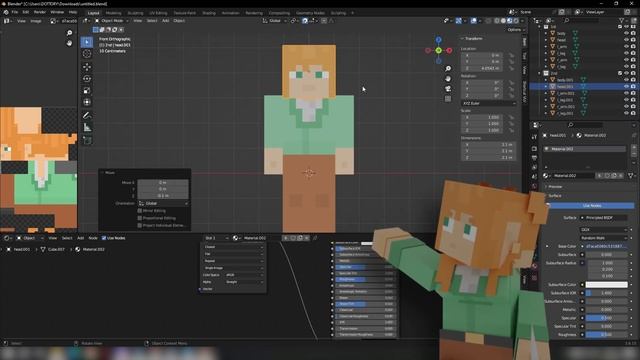
Task: Toggle exclude checkbox for 2nd collection
Action: pos(620,73)
